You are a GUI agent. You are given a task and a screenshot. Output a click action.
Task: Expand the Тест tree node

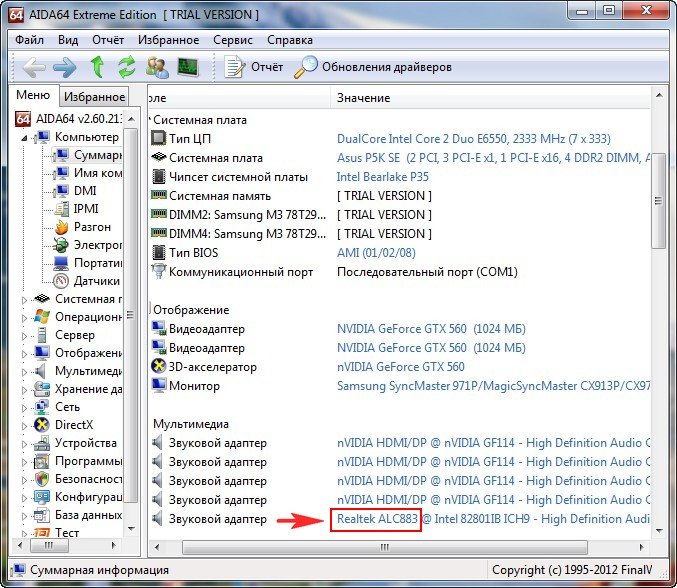pos(24,534)
